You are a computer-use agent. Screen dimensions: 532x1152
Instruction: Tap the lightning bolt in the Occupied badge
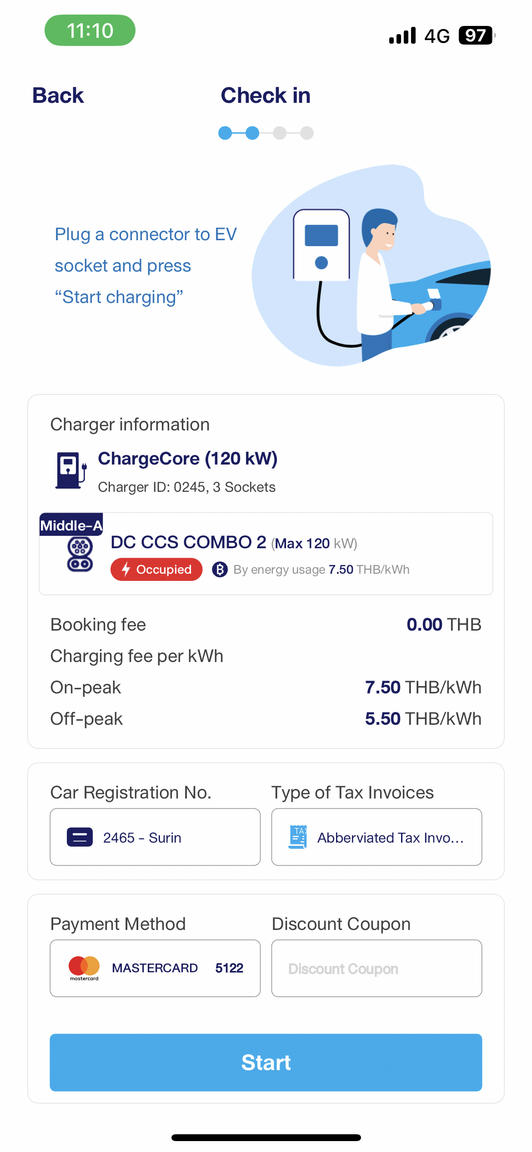(126, 569)
